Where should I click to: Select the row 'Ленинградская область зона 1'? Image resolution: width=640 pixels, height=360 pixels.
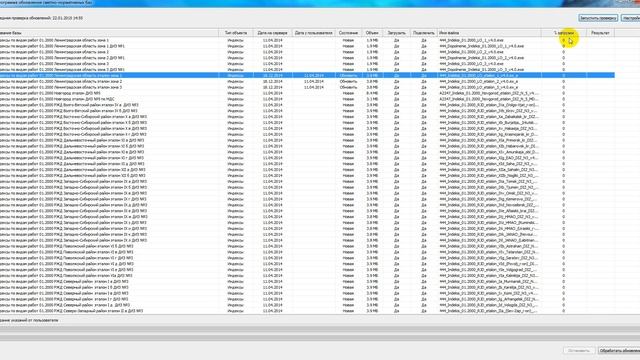[307, 40]
